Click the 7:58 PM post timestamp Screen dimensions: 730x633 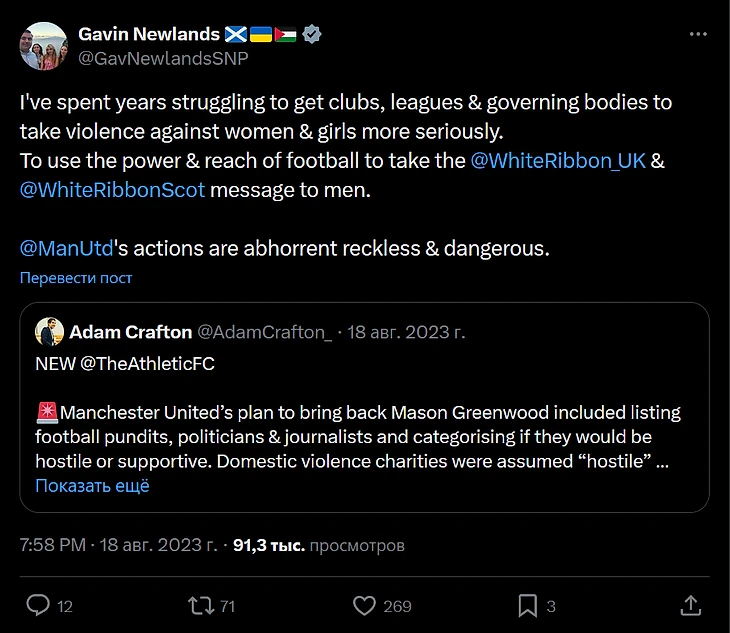point(54,546)
